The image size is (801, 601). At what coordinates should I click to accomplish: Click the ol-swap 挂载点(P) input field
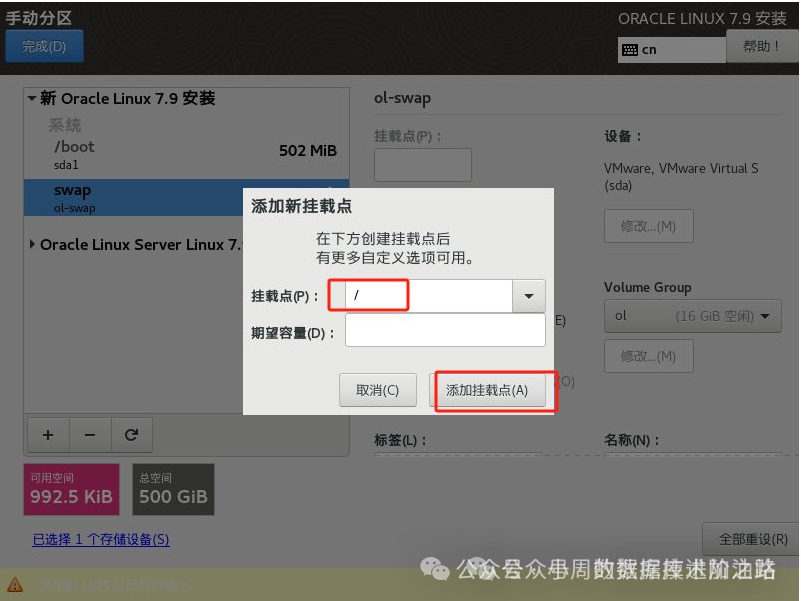(x=422, y=165)
